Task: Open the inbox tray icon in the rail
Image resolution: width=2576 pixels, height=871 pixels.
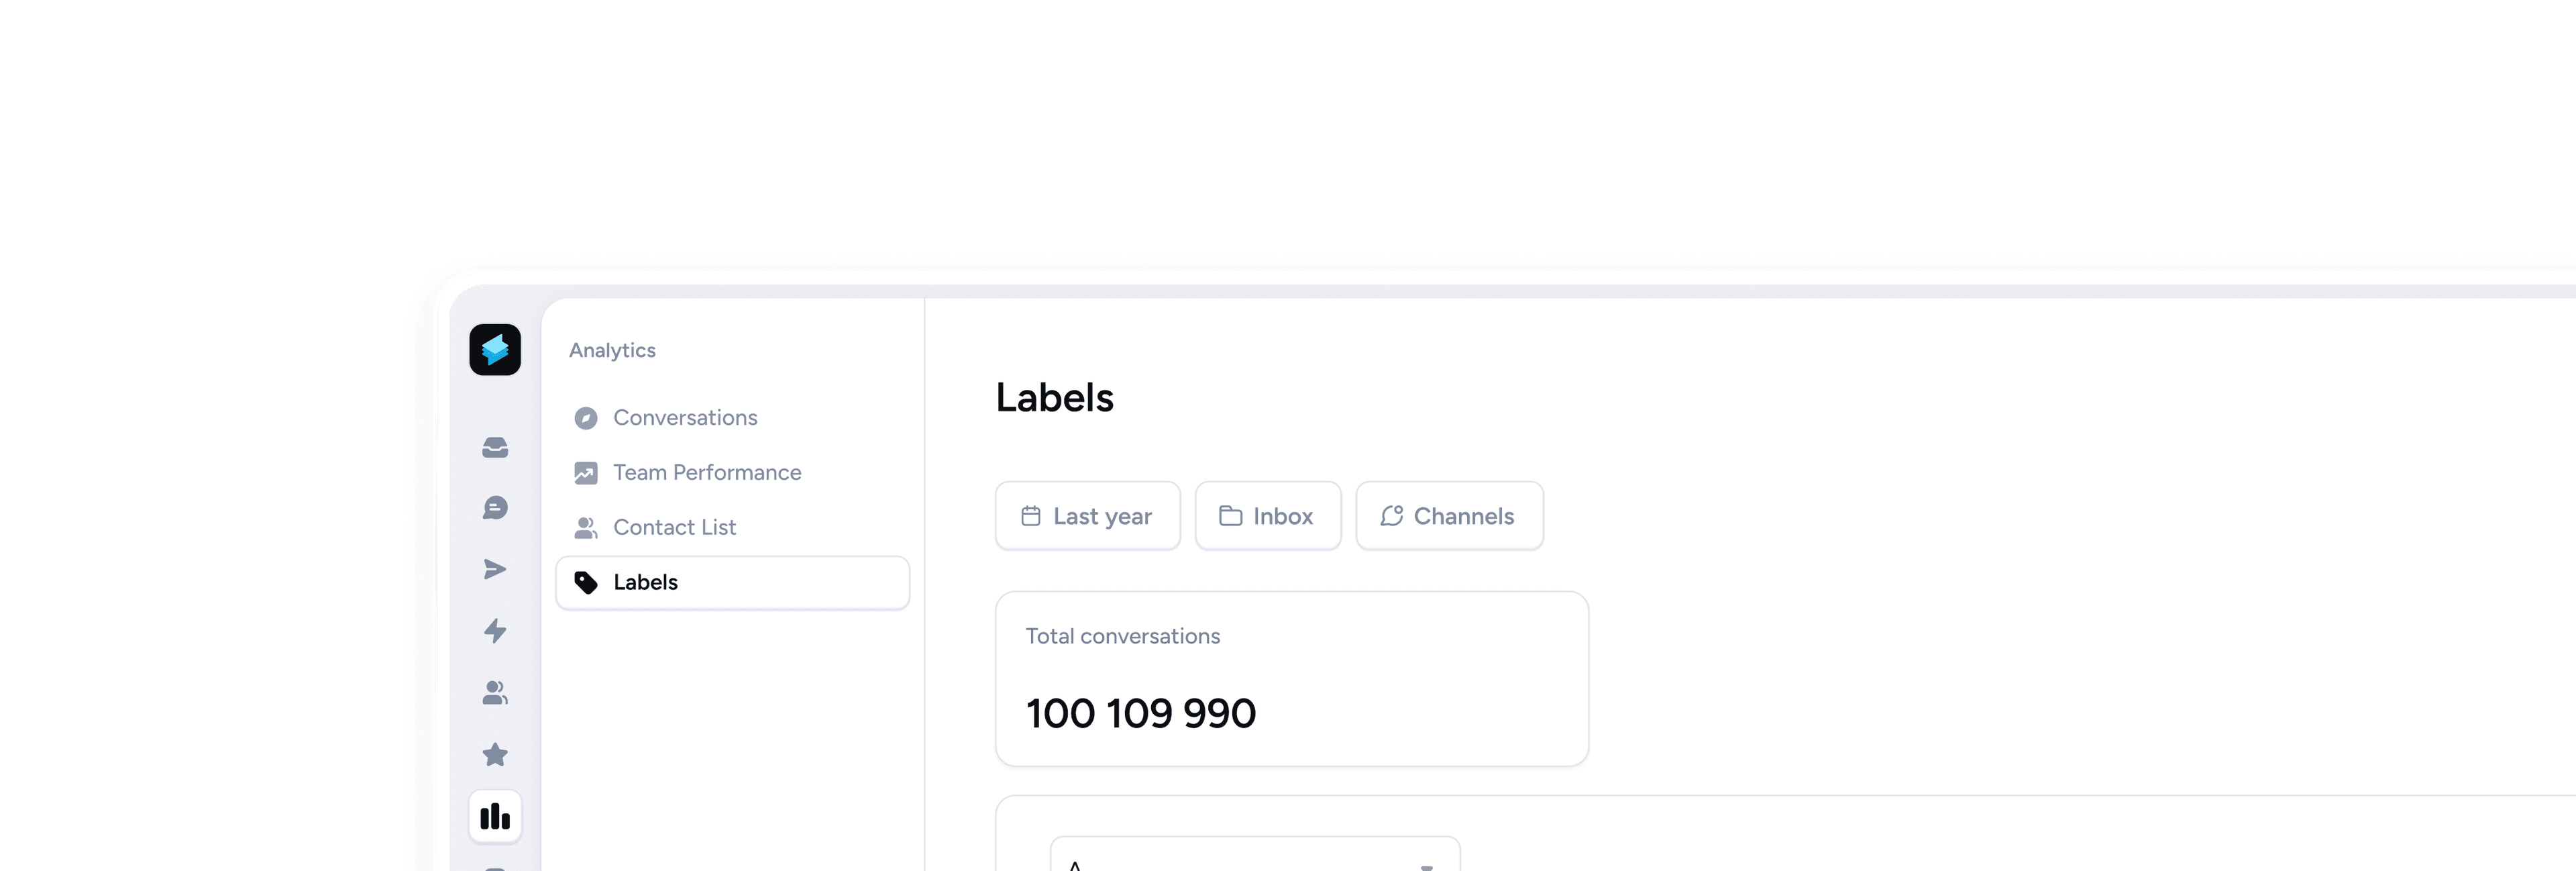Action: (495, 447)
